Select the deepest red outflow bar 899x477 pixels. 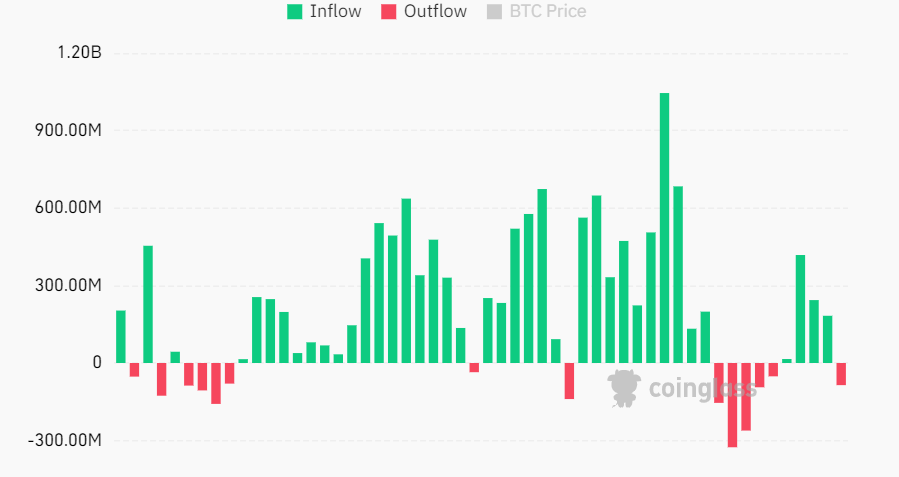[x=732, y=404]
